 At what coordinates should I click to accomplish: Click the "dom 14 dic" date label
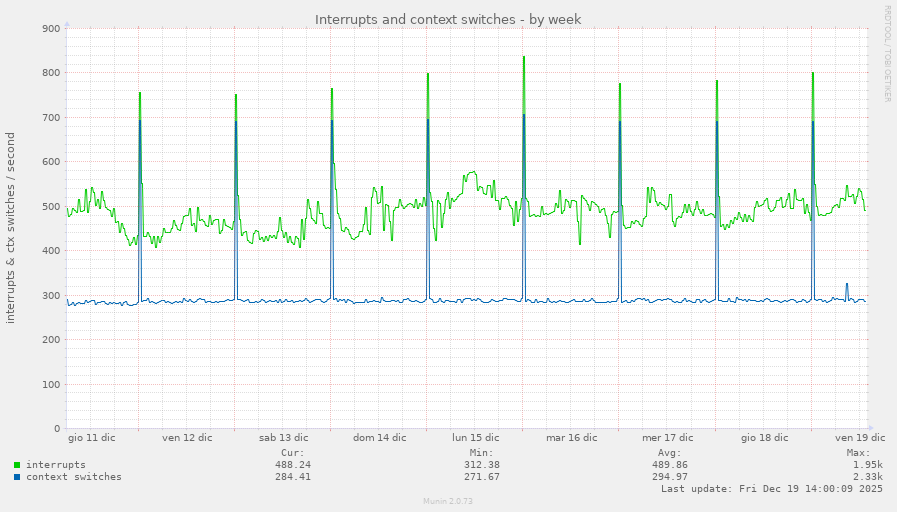(x=380, y=437)
